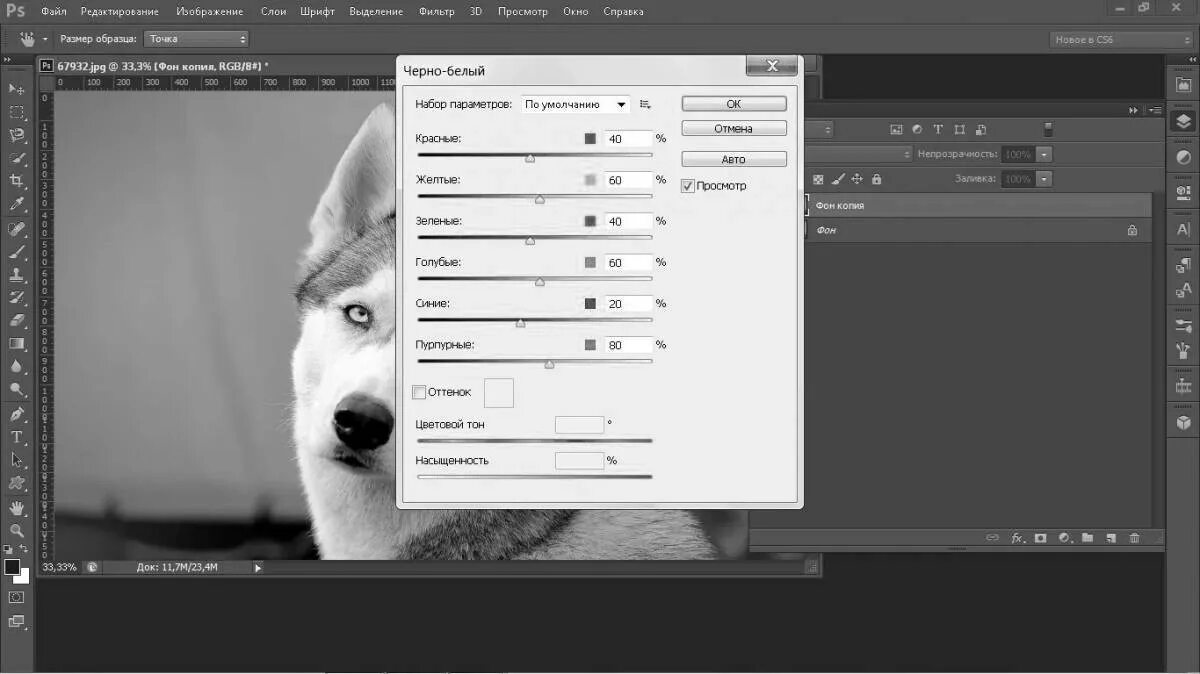This screenshot has height=674, width=1200.
Task: Delete layer with trash icon
Action: pos(1134,538)
